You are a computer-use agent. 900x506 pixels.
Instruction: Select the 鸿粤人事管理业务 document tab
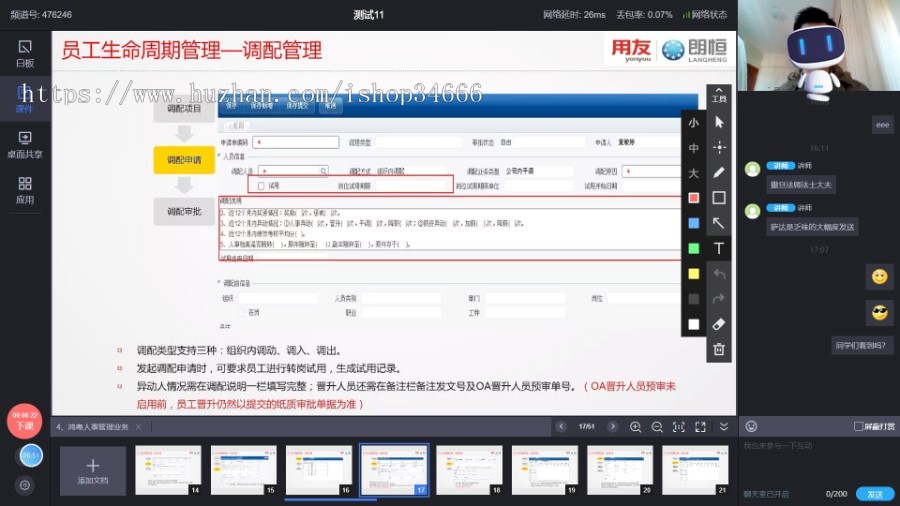click(93, 427)
